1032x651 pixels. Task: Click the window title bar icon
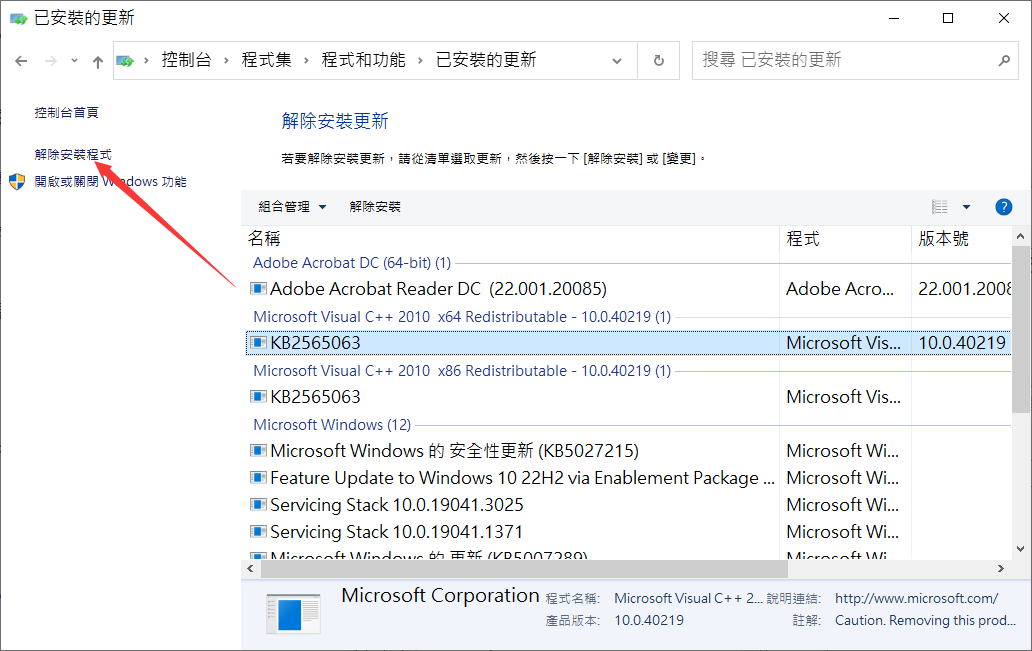(x=18, y=18)
